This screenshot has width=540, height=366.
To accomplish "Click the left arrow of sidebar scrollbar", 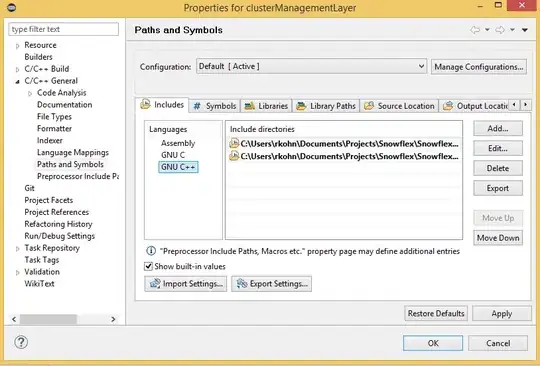I will [14, 319].
